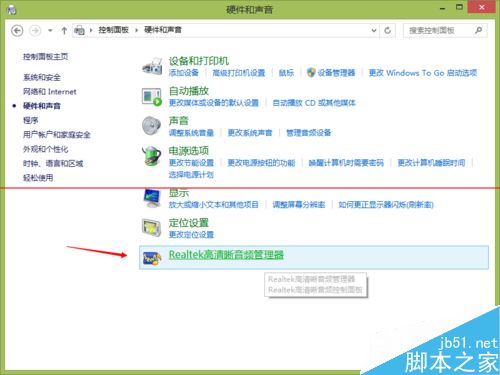Click the 调整屏幕分辨率 link
Screen dimensions: 500x375
(x=299, y=204)
